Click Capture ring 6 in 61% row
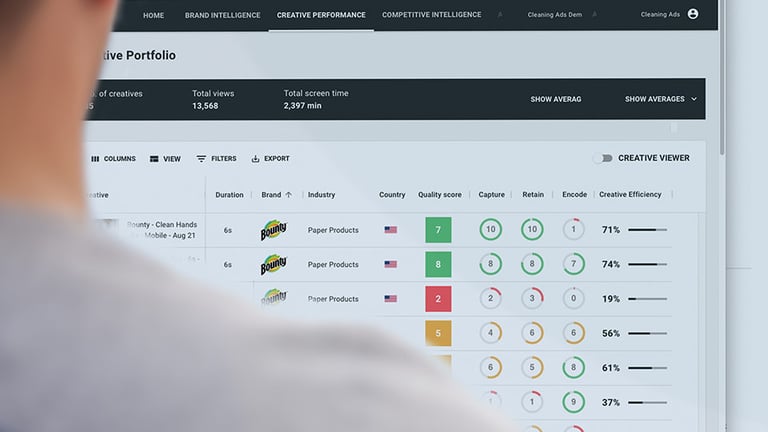 point(490,367)
